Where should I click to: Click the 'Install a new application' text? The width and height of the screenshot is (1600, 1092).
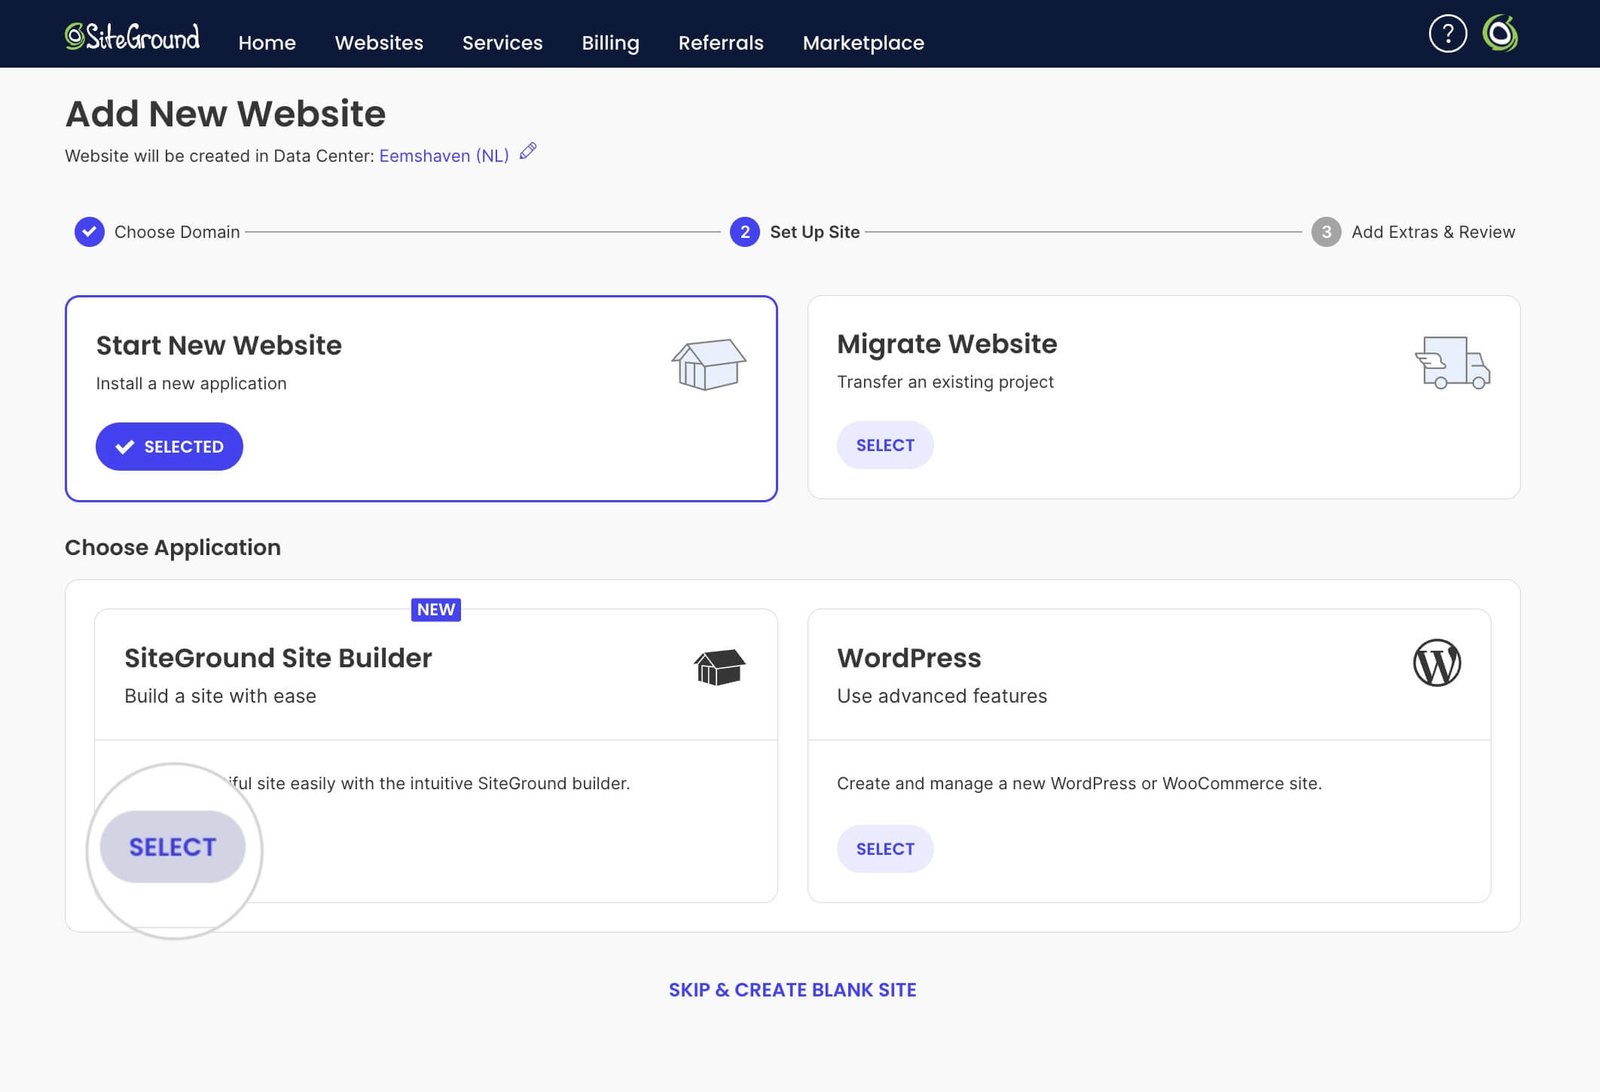point(191,384)
